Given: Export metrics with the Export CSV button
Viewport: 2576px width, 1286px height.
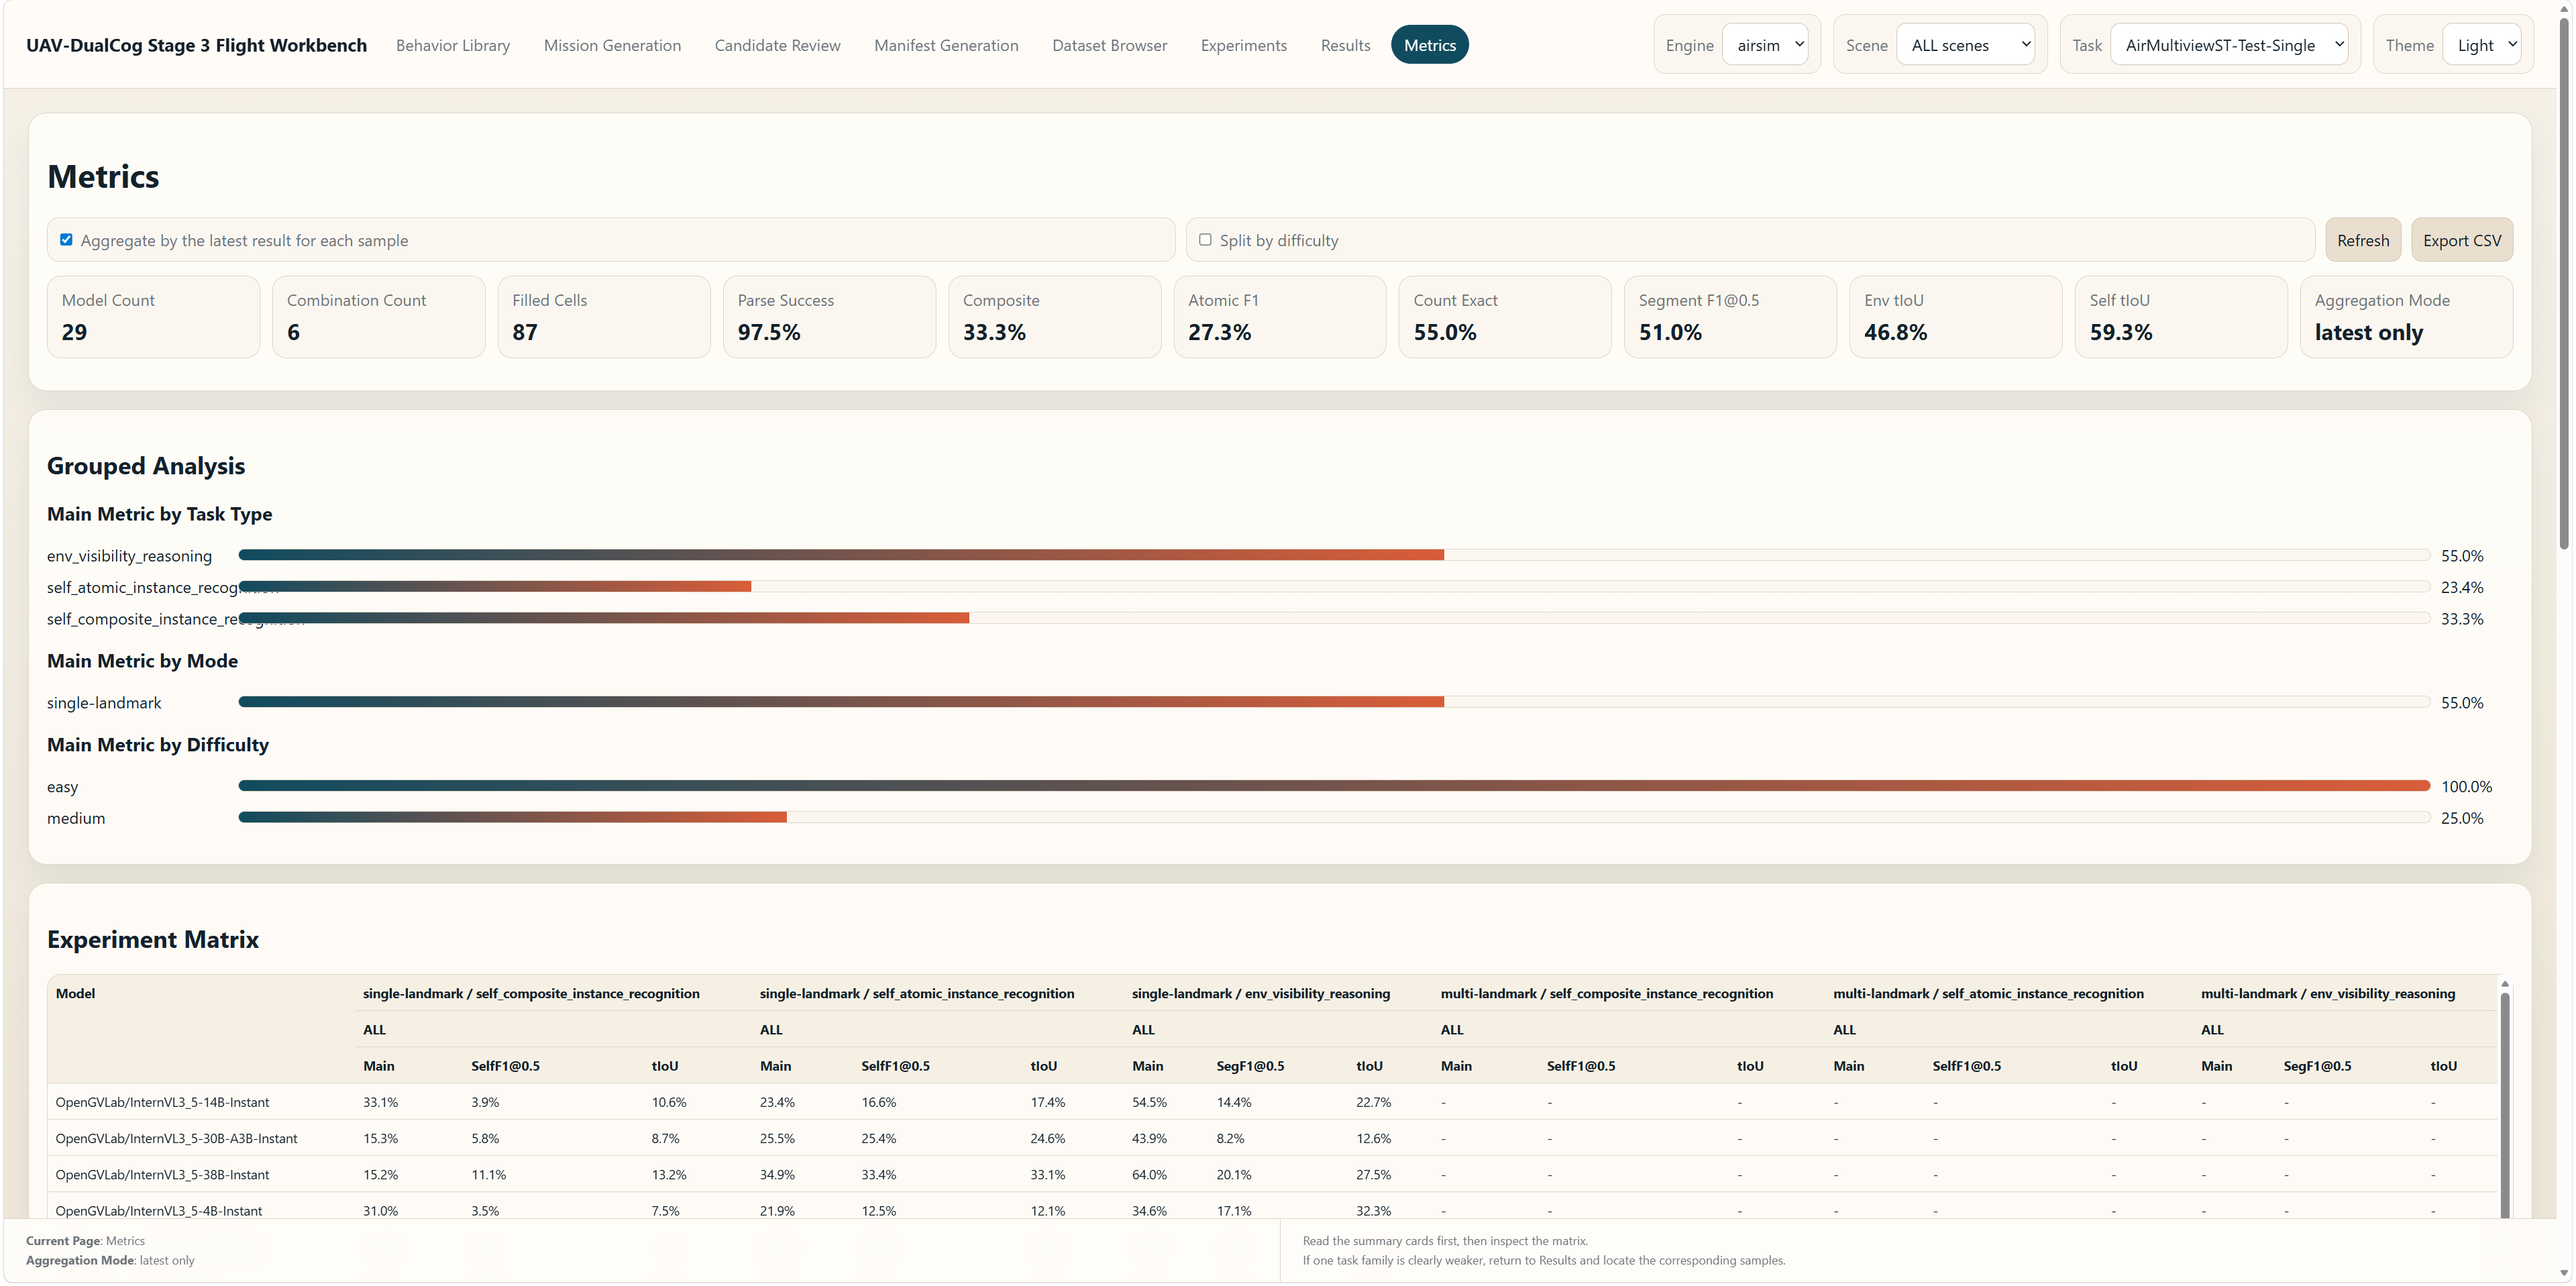Looking at the screenshot, I should point(2462,239).
